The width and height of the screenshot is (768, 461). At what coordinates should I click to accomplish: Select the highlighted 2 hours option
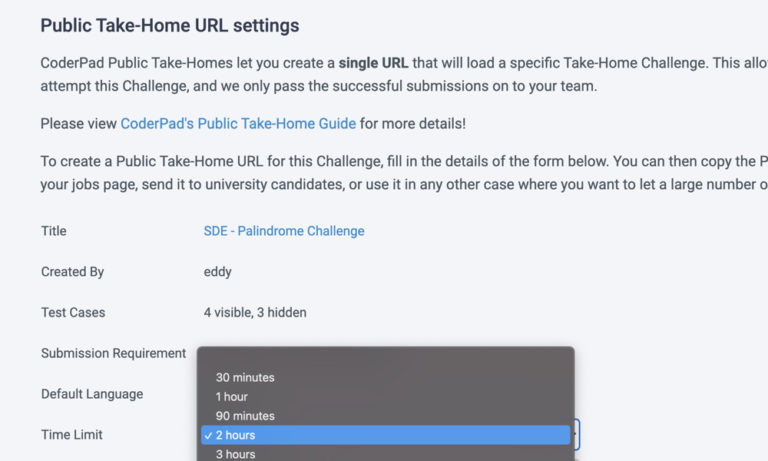(236, 435)
